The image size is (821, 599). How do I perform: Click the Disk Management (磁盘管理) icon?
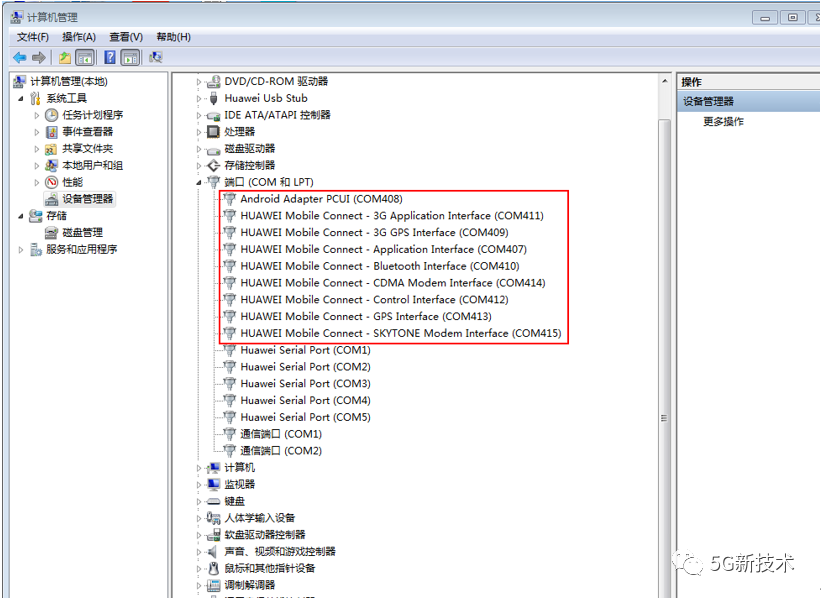click(51, 232)
